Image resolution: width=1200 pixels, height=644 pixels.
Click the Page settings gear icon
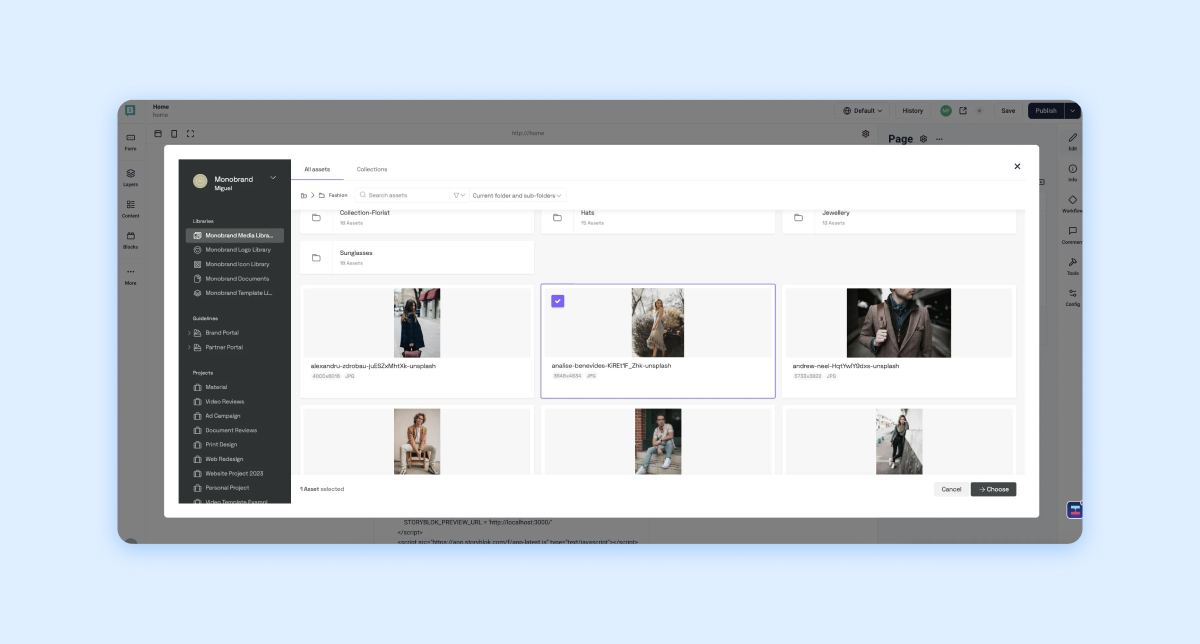pyautogui.click(x=923, y=139)
